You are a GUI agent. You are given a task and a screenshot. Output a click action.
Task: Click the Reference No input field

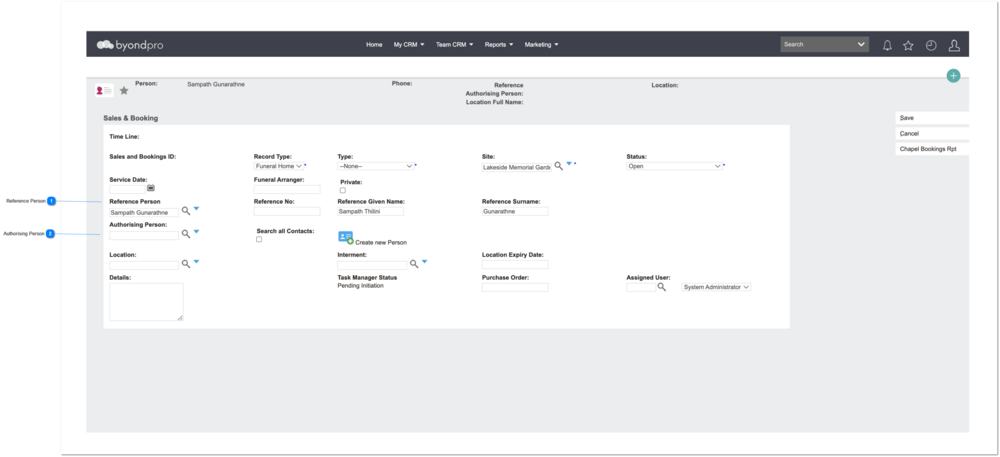pos(287,212)
